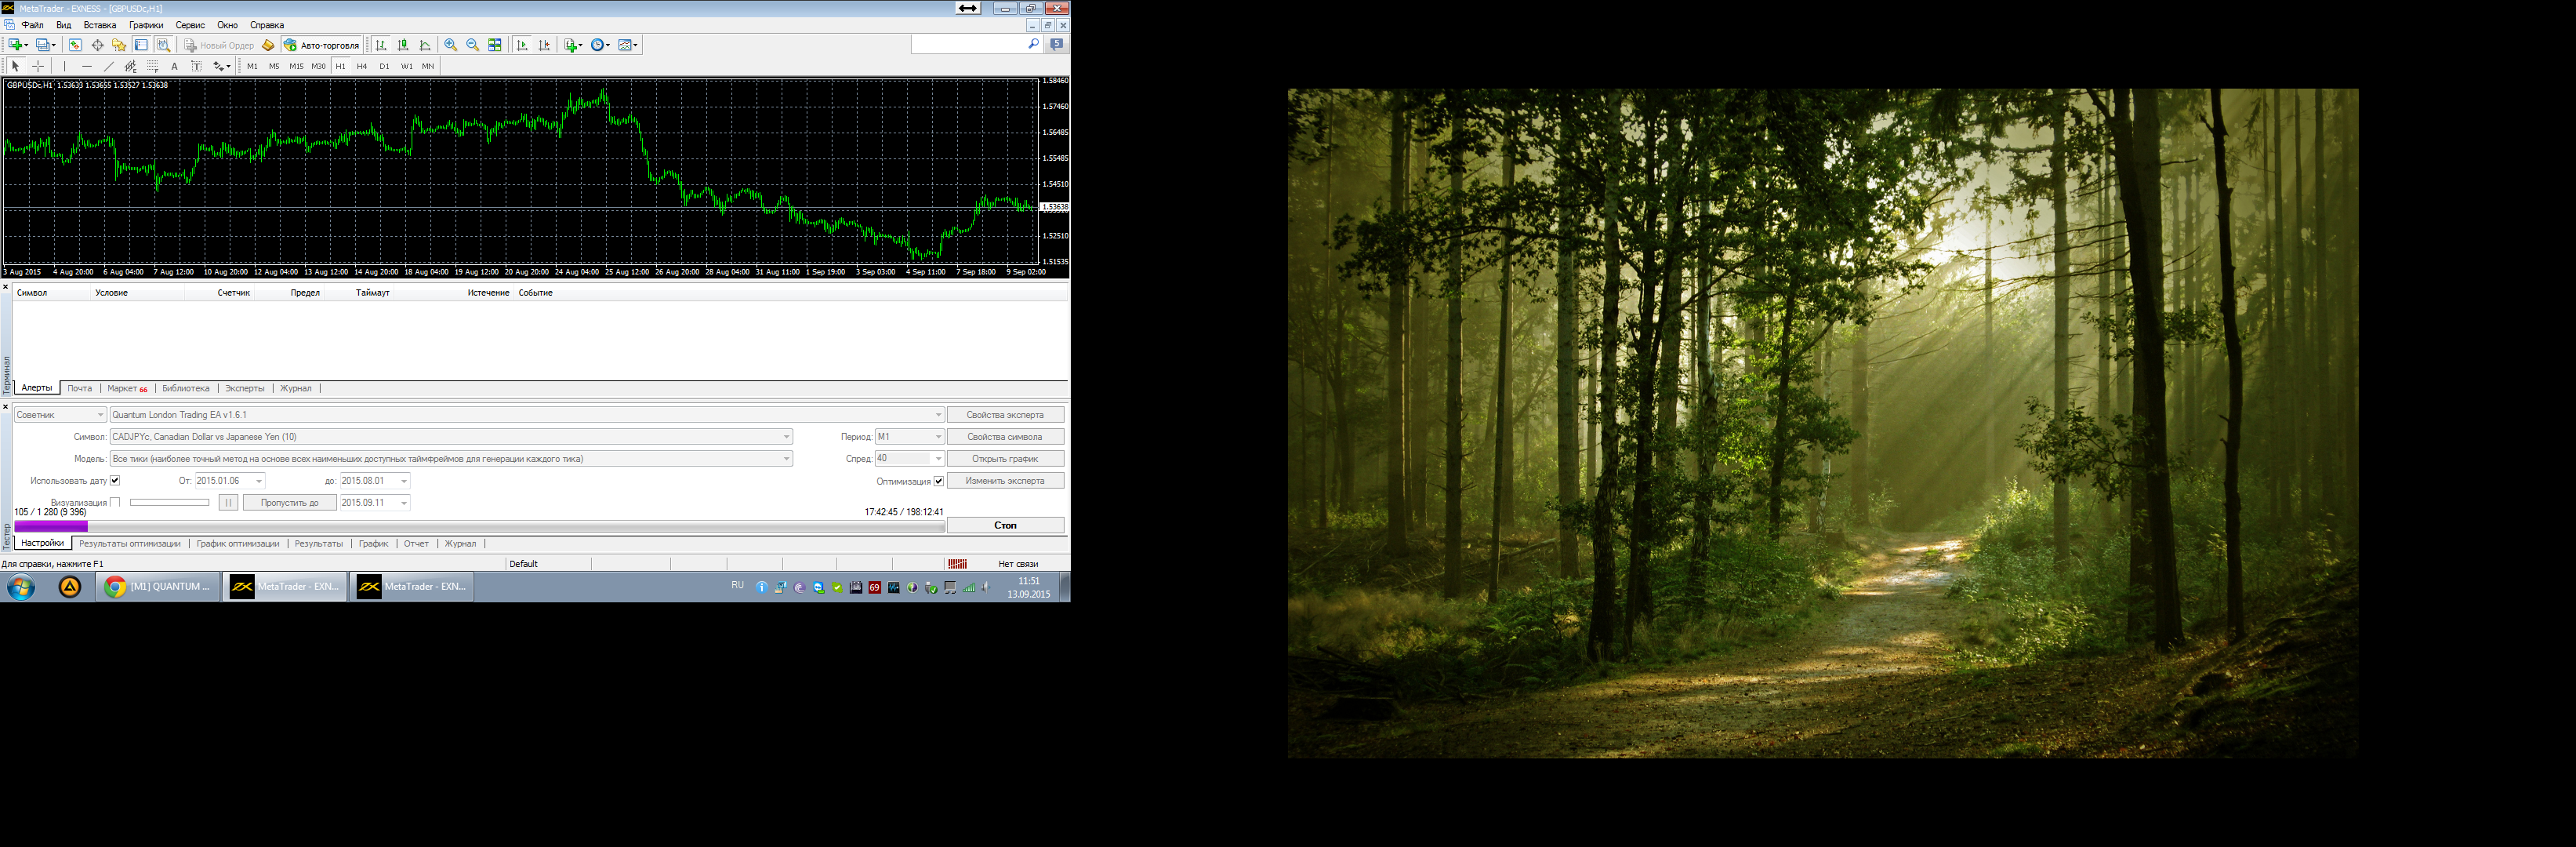Viewport: 2576px width, 847px height.
Task: Enable the 'Визуализация' checkbox
Action: (x=115, y=503)
